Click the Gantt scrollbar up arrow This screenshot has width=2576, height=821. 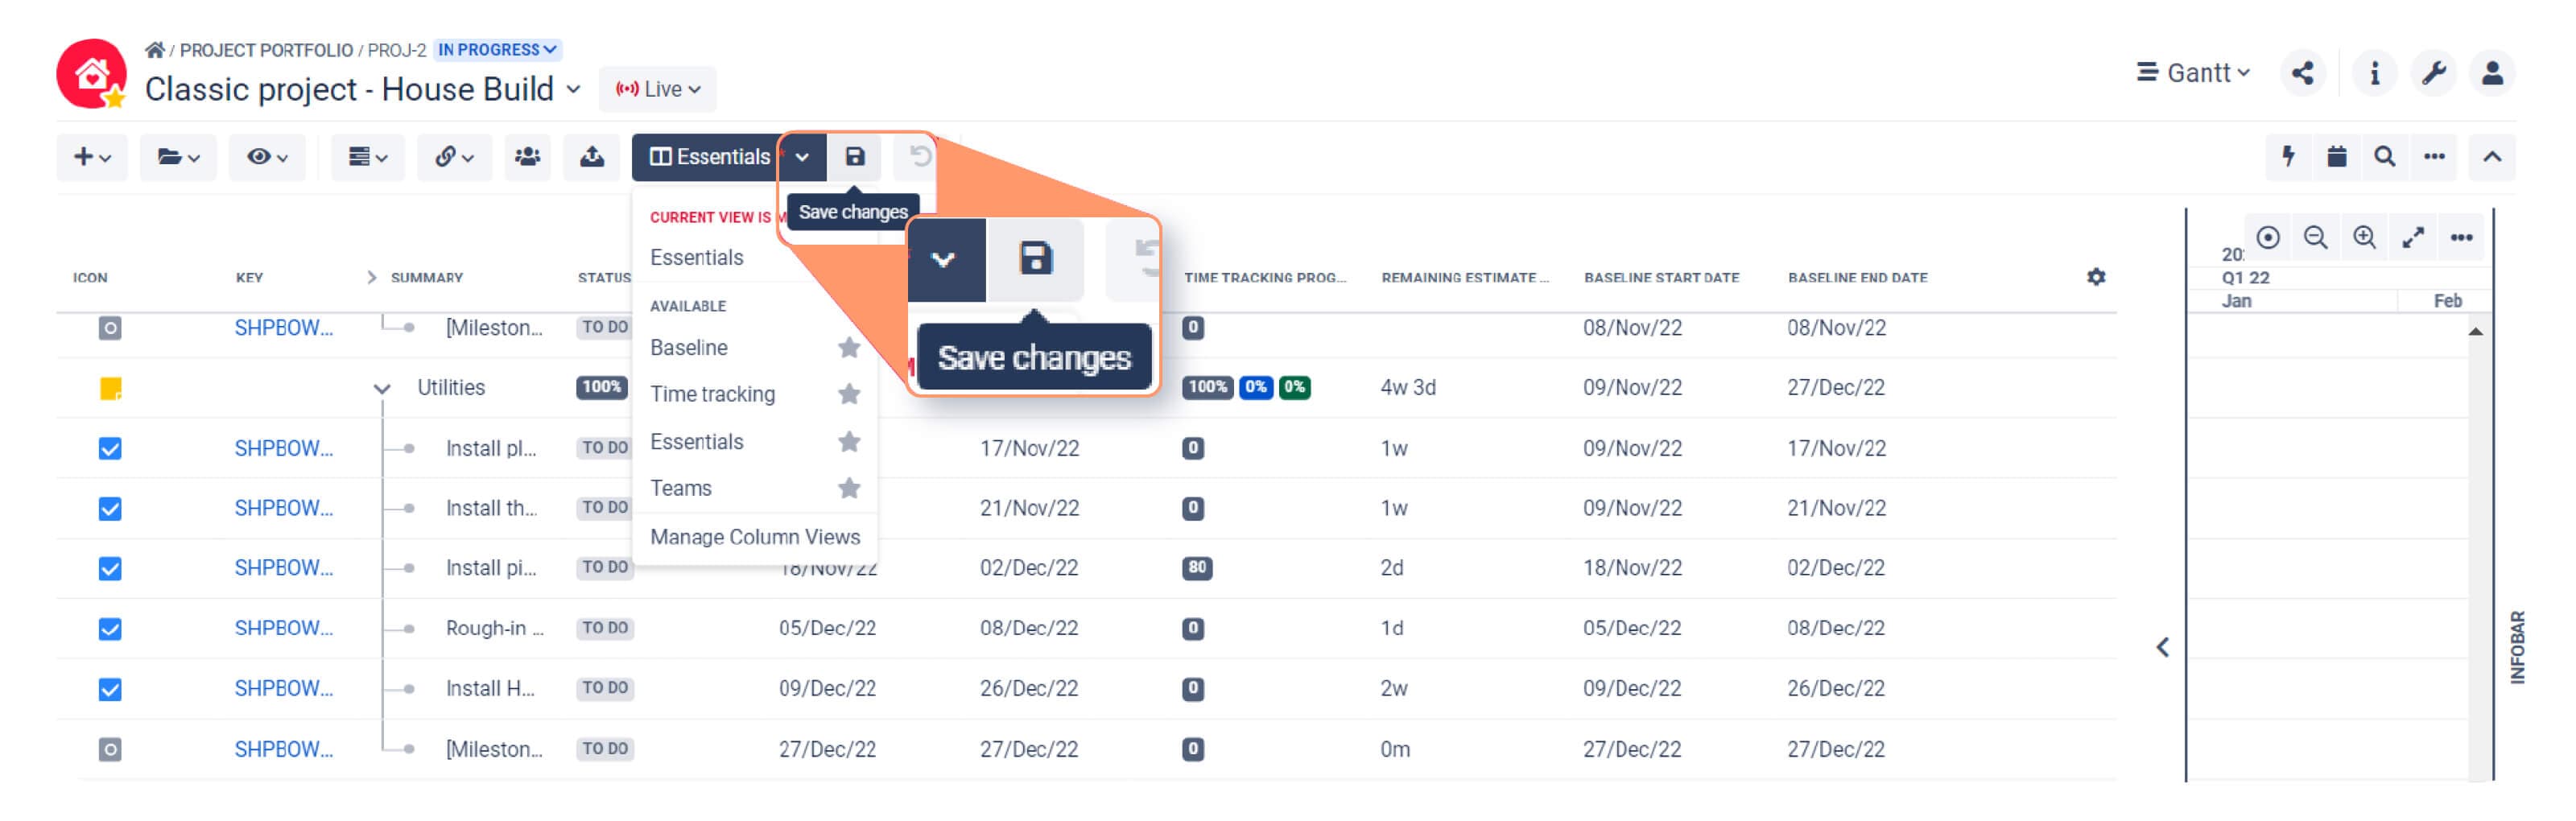point(2476,331)
